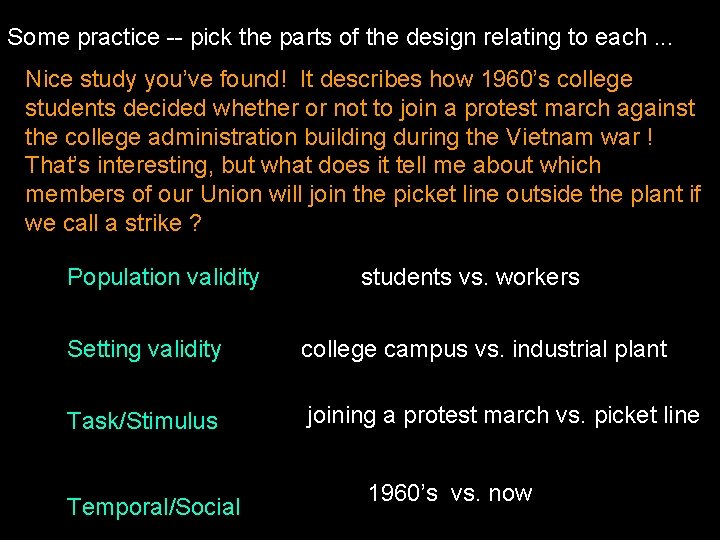Click the 'Task/Stimulus' label
Screen dimensions: 720x540
(x=142, y=421)
